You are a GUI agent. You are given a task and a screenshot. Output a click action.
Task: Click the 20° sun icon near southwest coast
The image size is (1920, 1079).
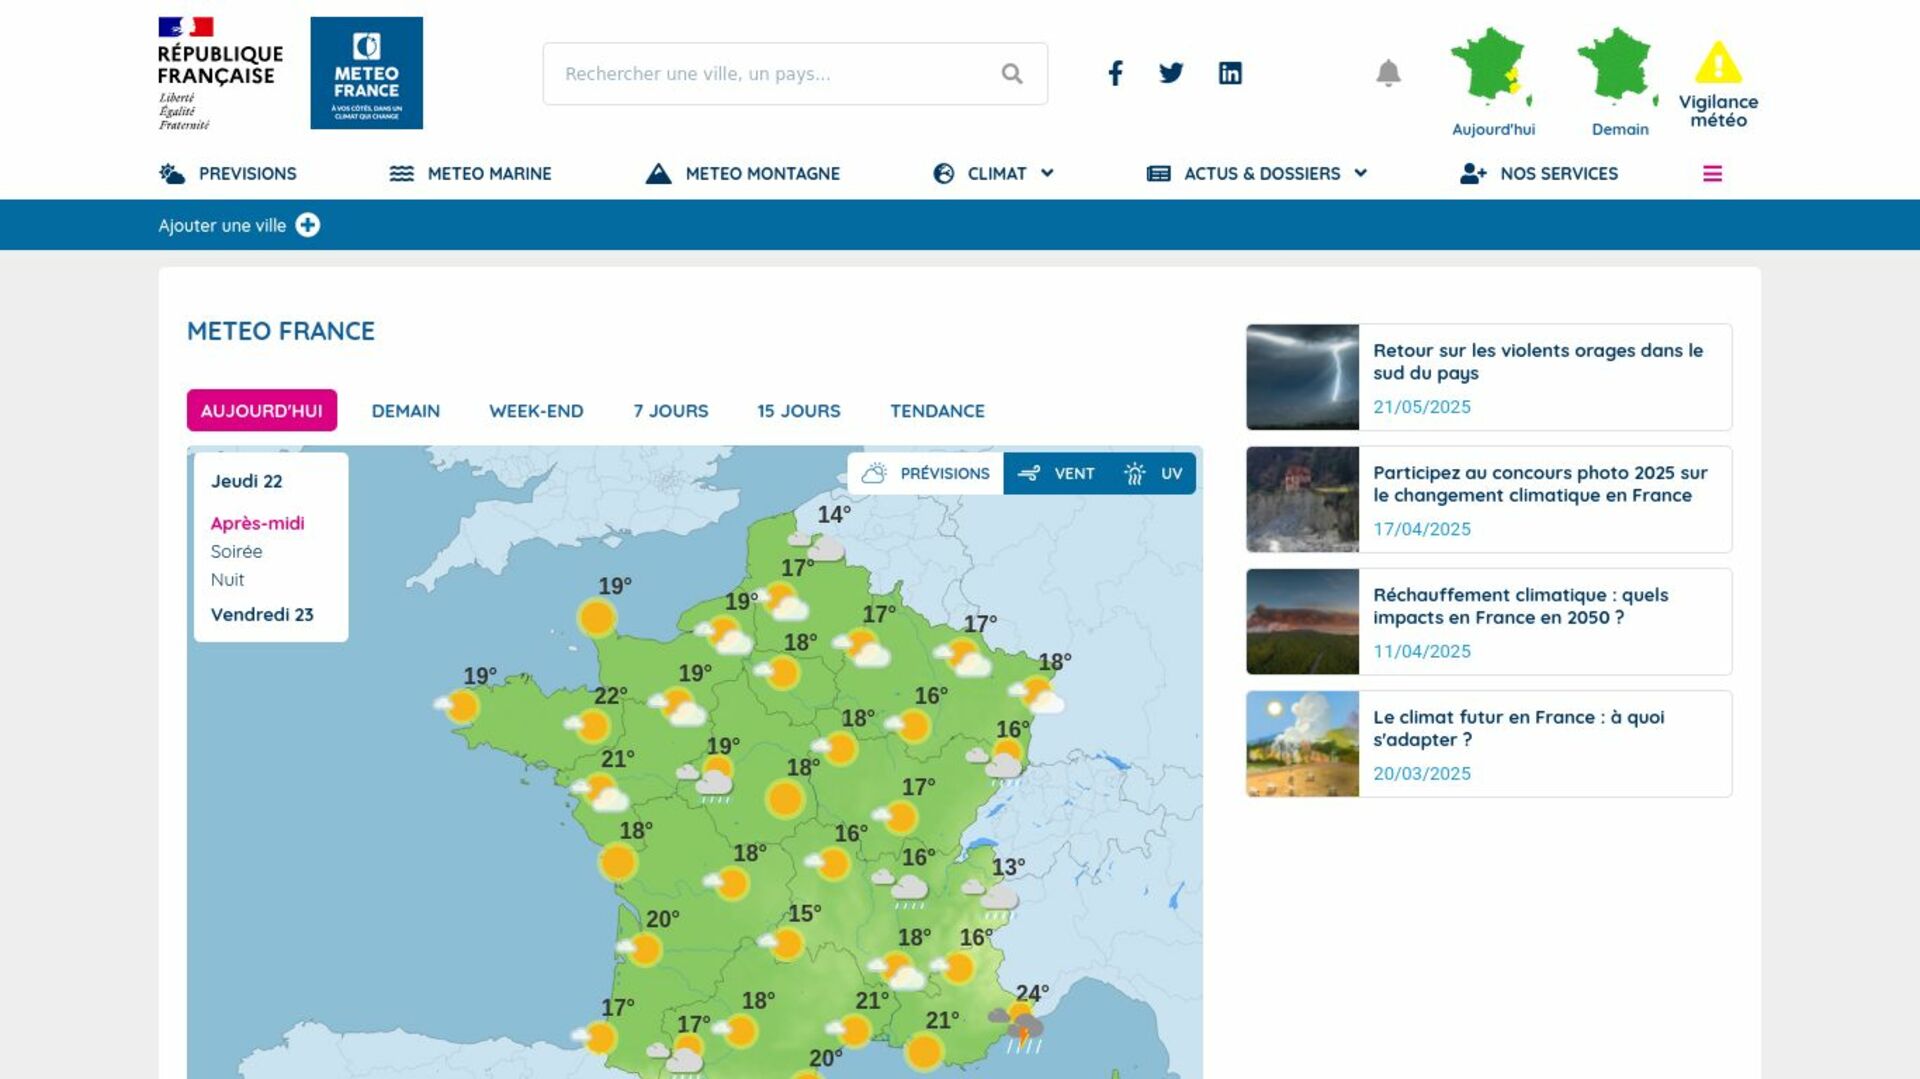coord(640,948)
